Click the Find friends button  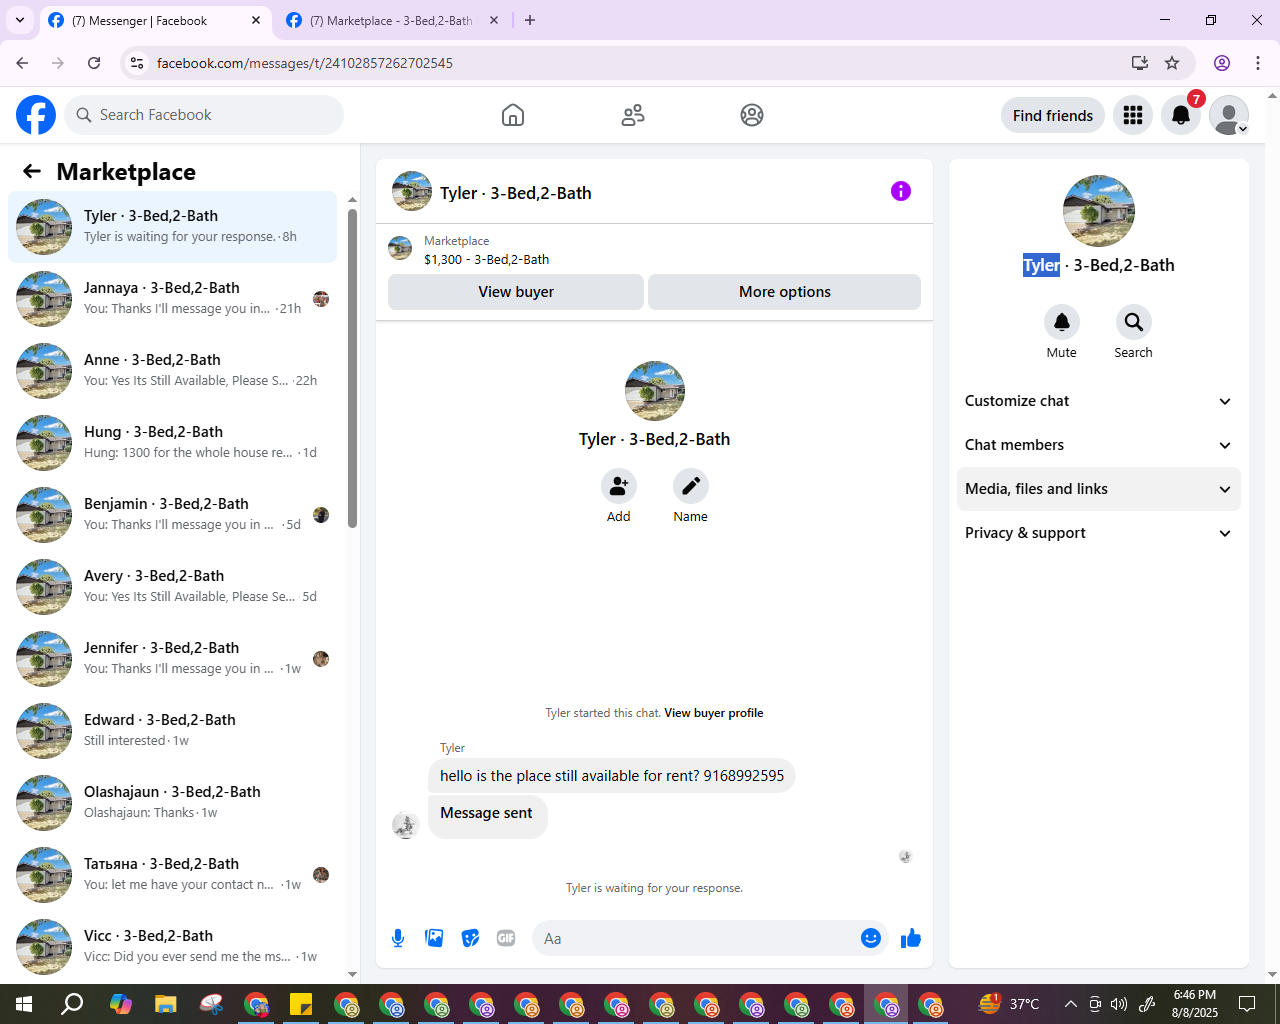coord(1053,115)
